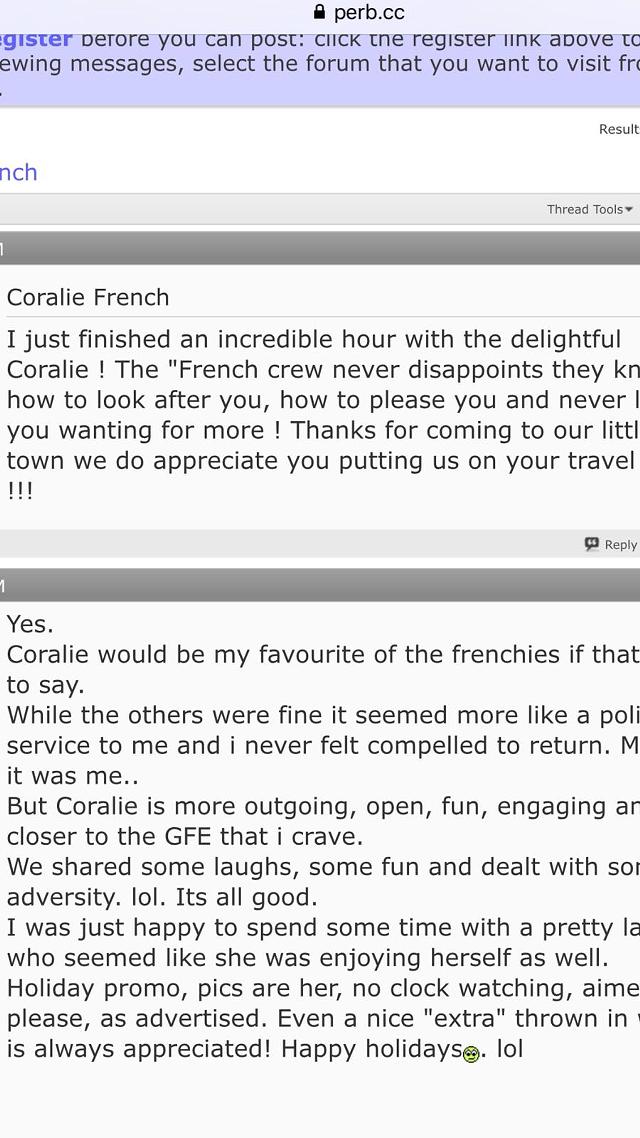Open the Thread Tools dropdown menu
The height and width of the screenshot is (1138, 640).
[590, 209]
